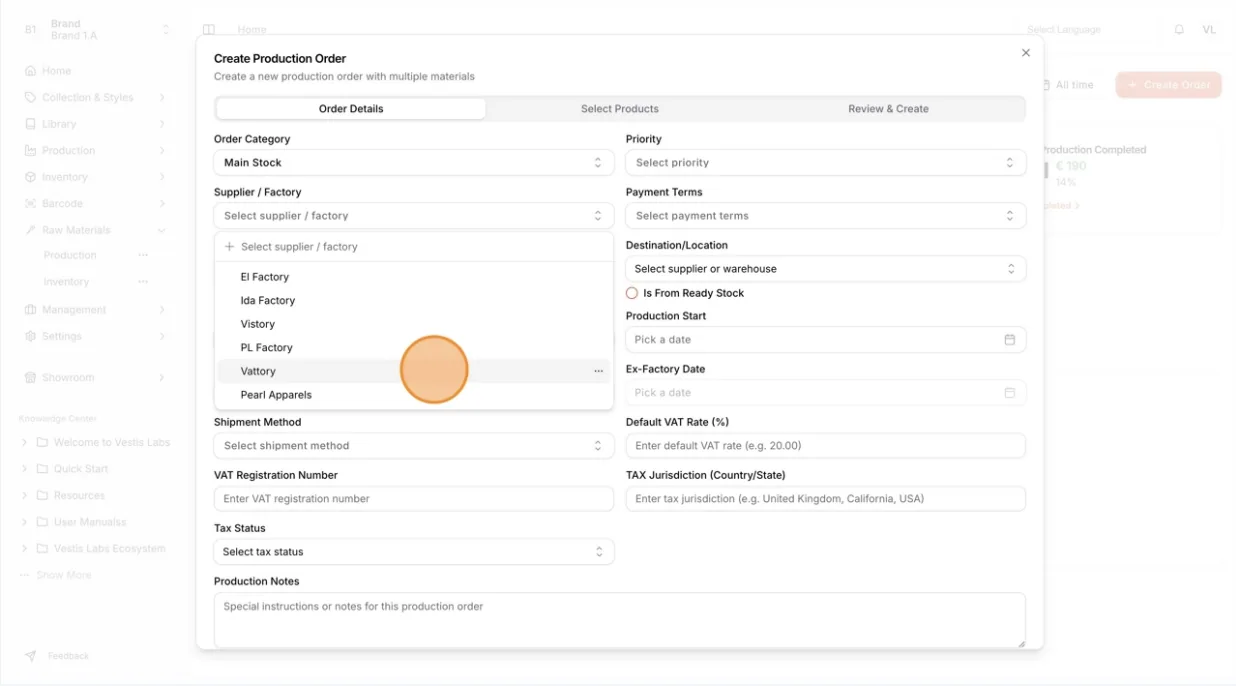Screen dimensions: 1236x686
Task: Open the Order Category dropdown showing Main Stock
Action: tap(414, 163)
